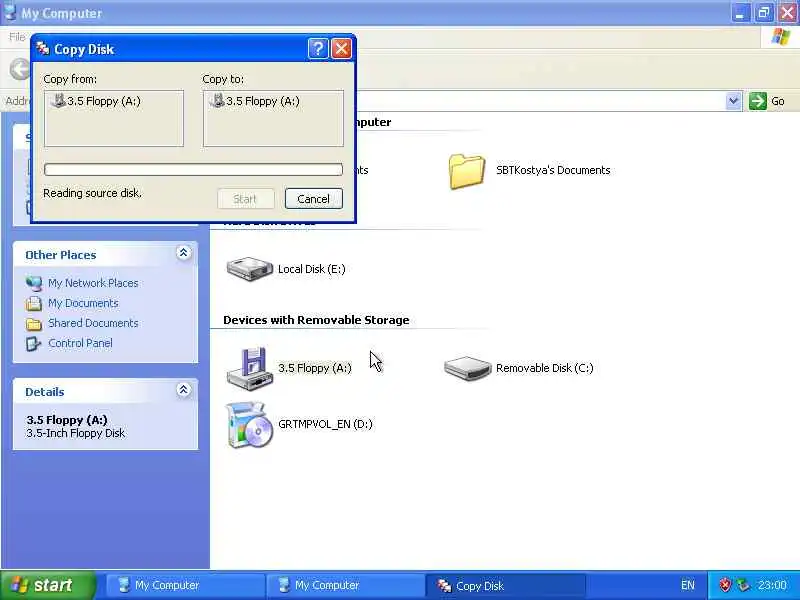Open the File menu
The image size is (800, 600).
tap(17, 37)
